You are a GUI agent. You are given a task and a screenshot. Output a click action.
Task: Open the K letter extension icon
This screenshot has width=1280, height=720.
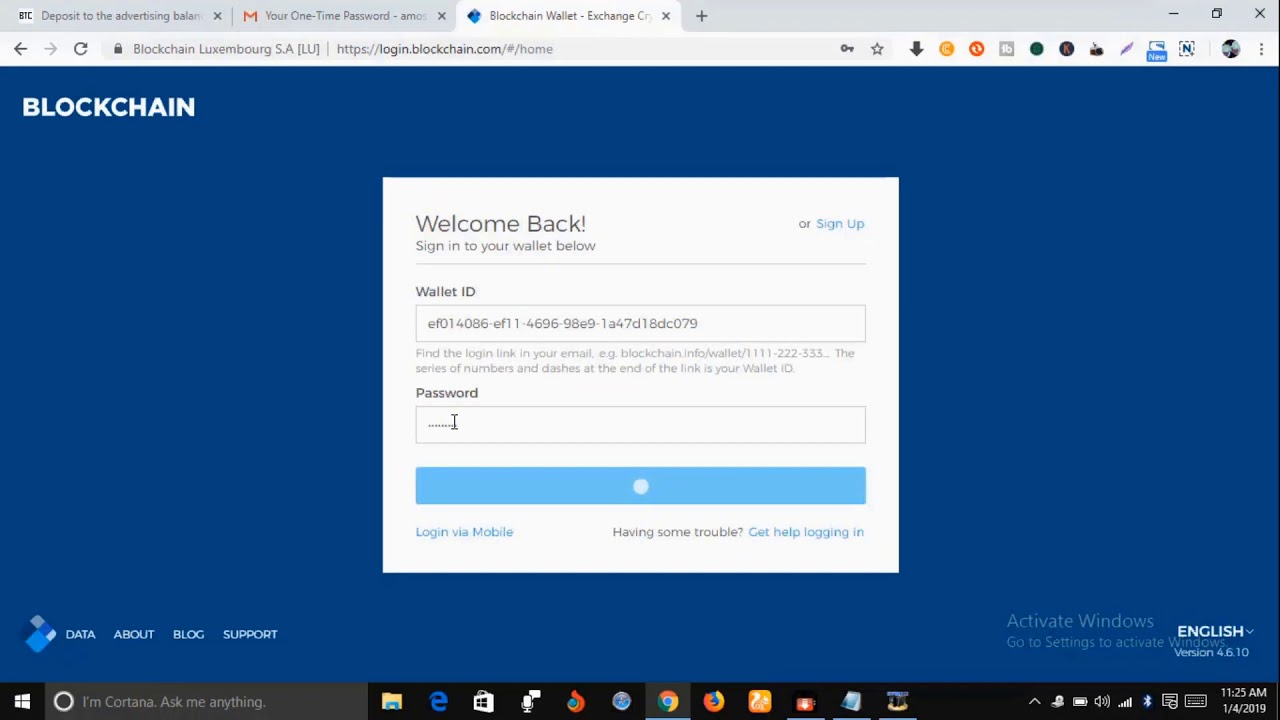click(1066, 48)
